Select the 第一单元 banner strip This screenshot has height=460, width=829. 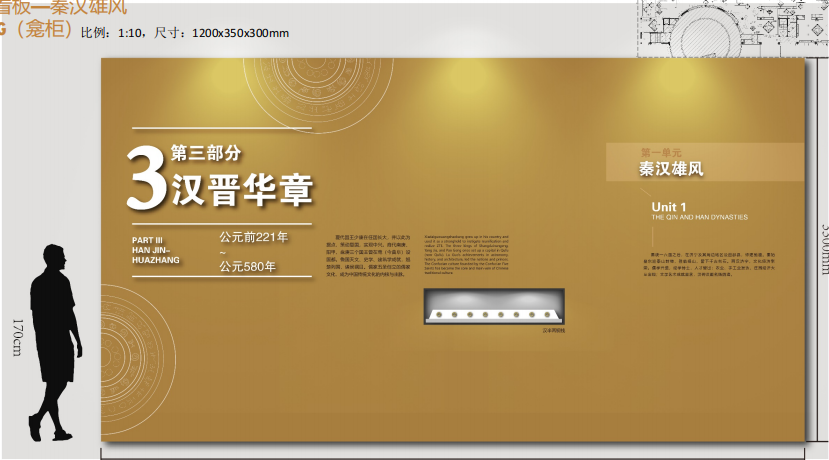coord(704,161)
